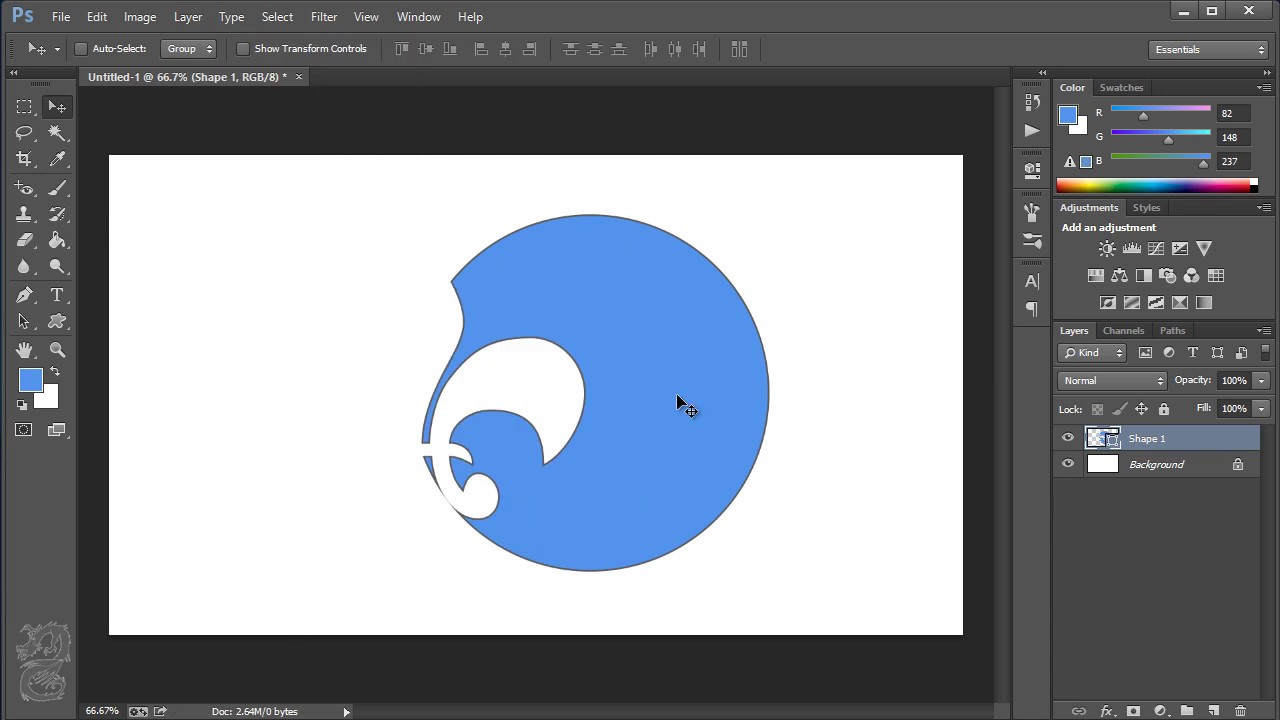Change the screen mode

click(x=57, y=430)
